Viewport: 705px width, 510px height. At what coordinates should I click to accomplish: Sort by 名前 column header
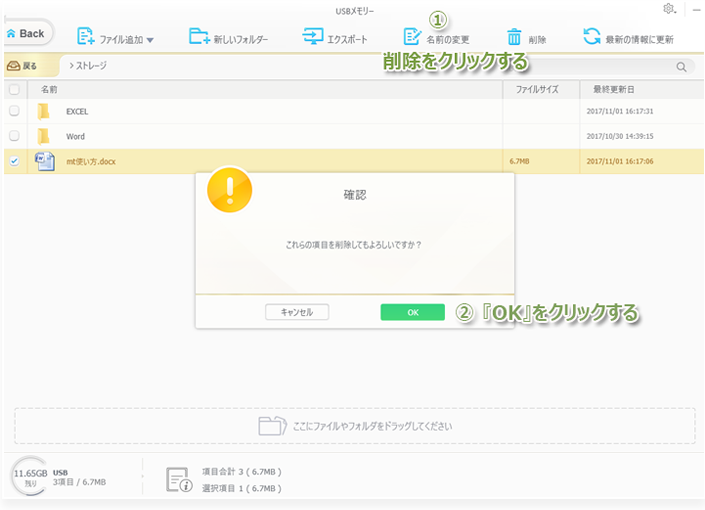[49, 89]
